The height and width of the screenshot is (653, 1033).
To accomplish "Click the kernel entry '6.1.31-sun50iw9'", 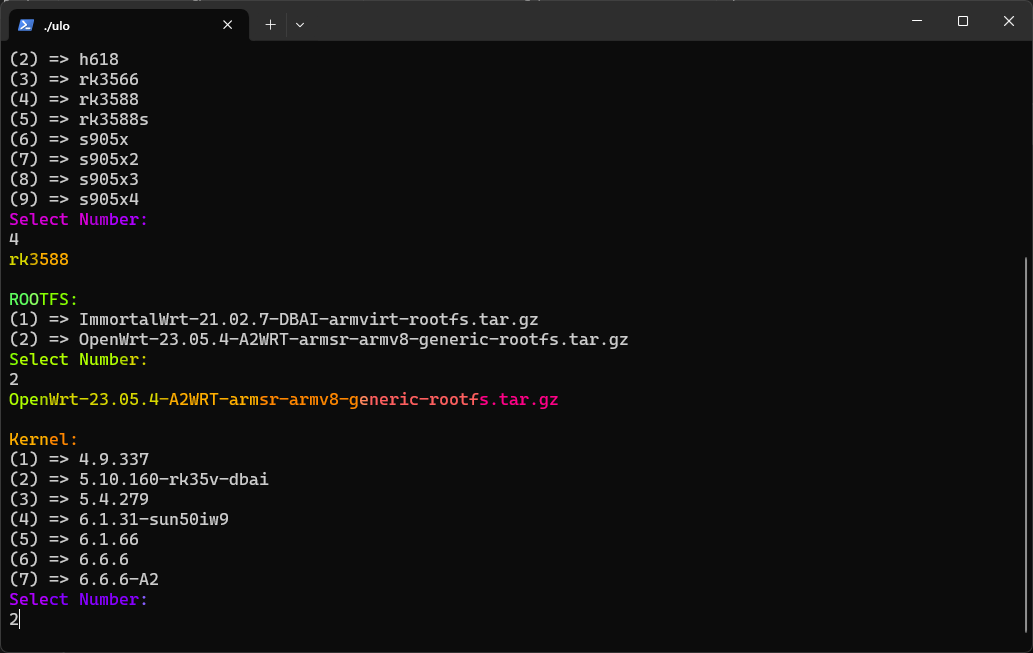I will (x=119, y=519).
